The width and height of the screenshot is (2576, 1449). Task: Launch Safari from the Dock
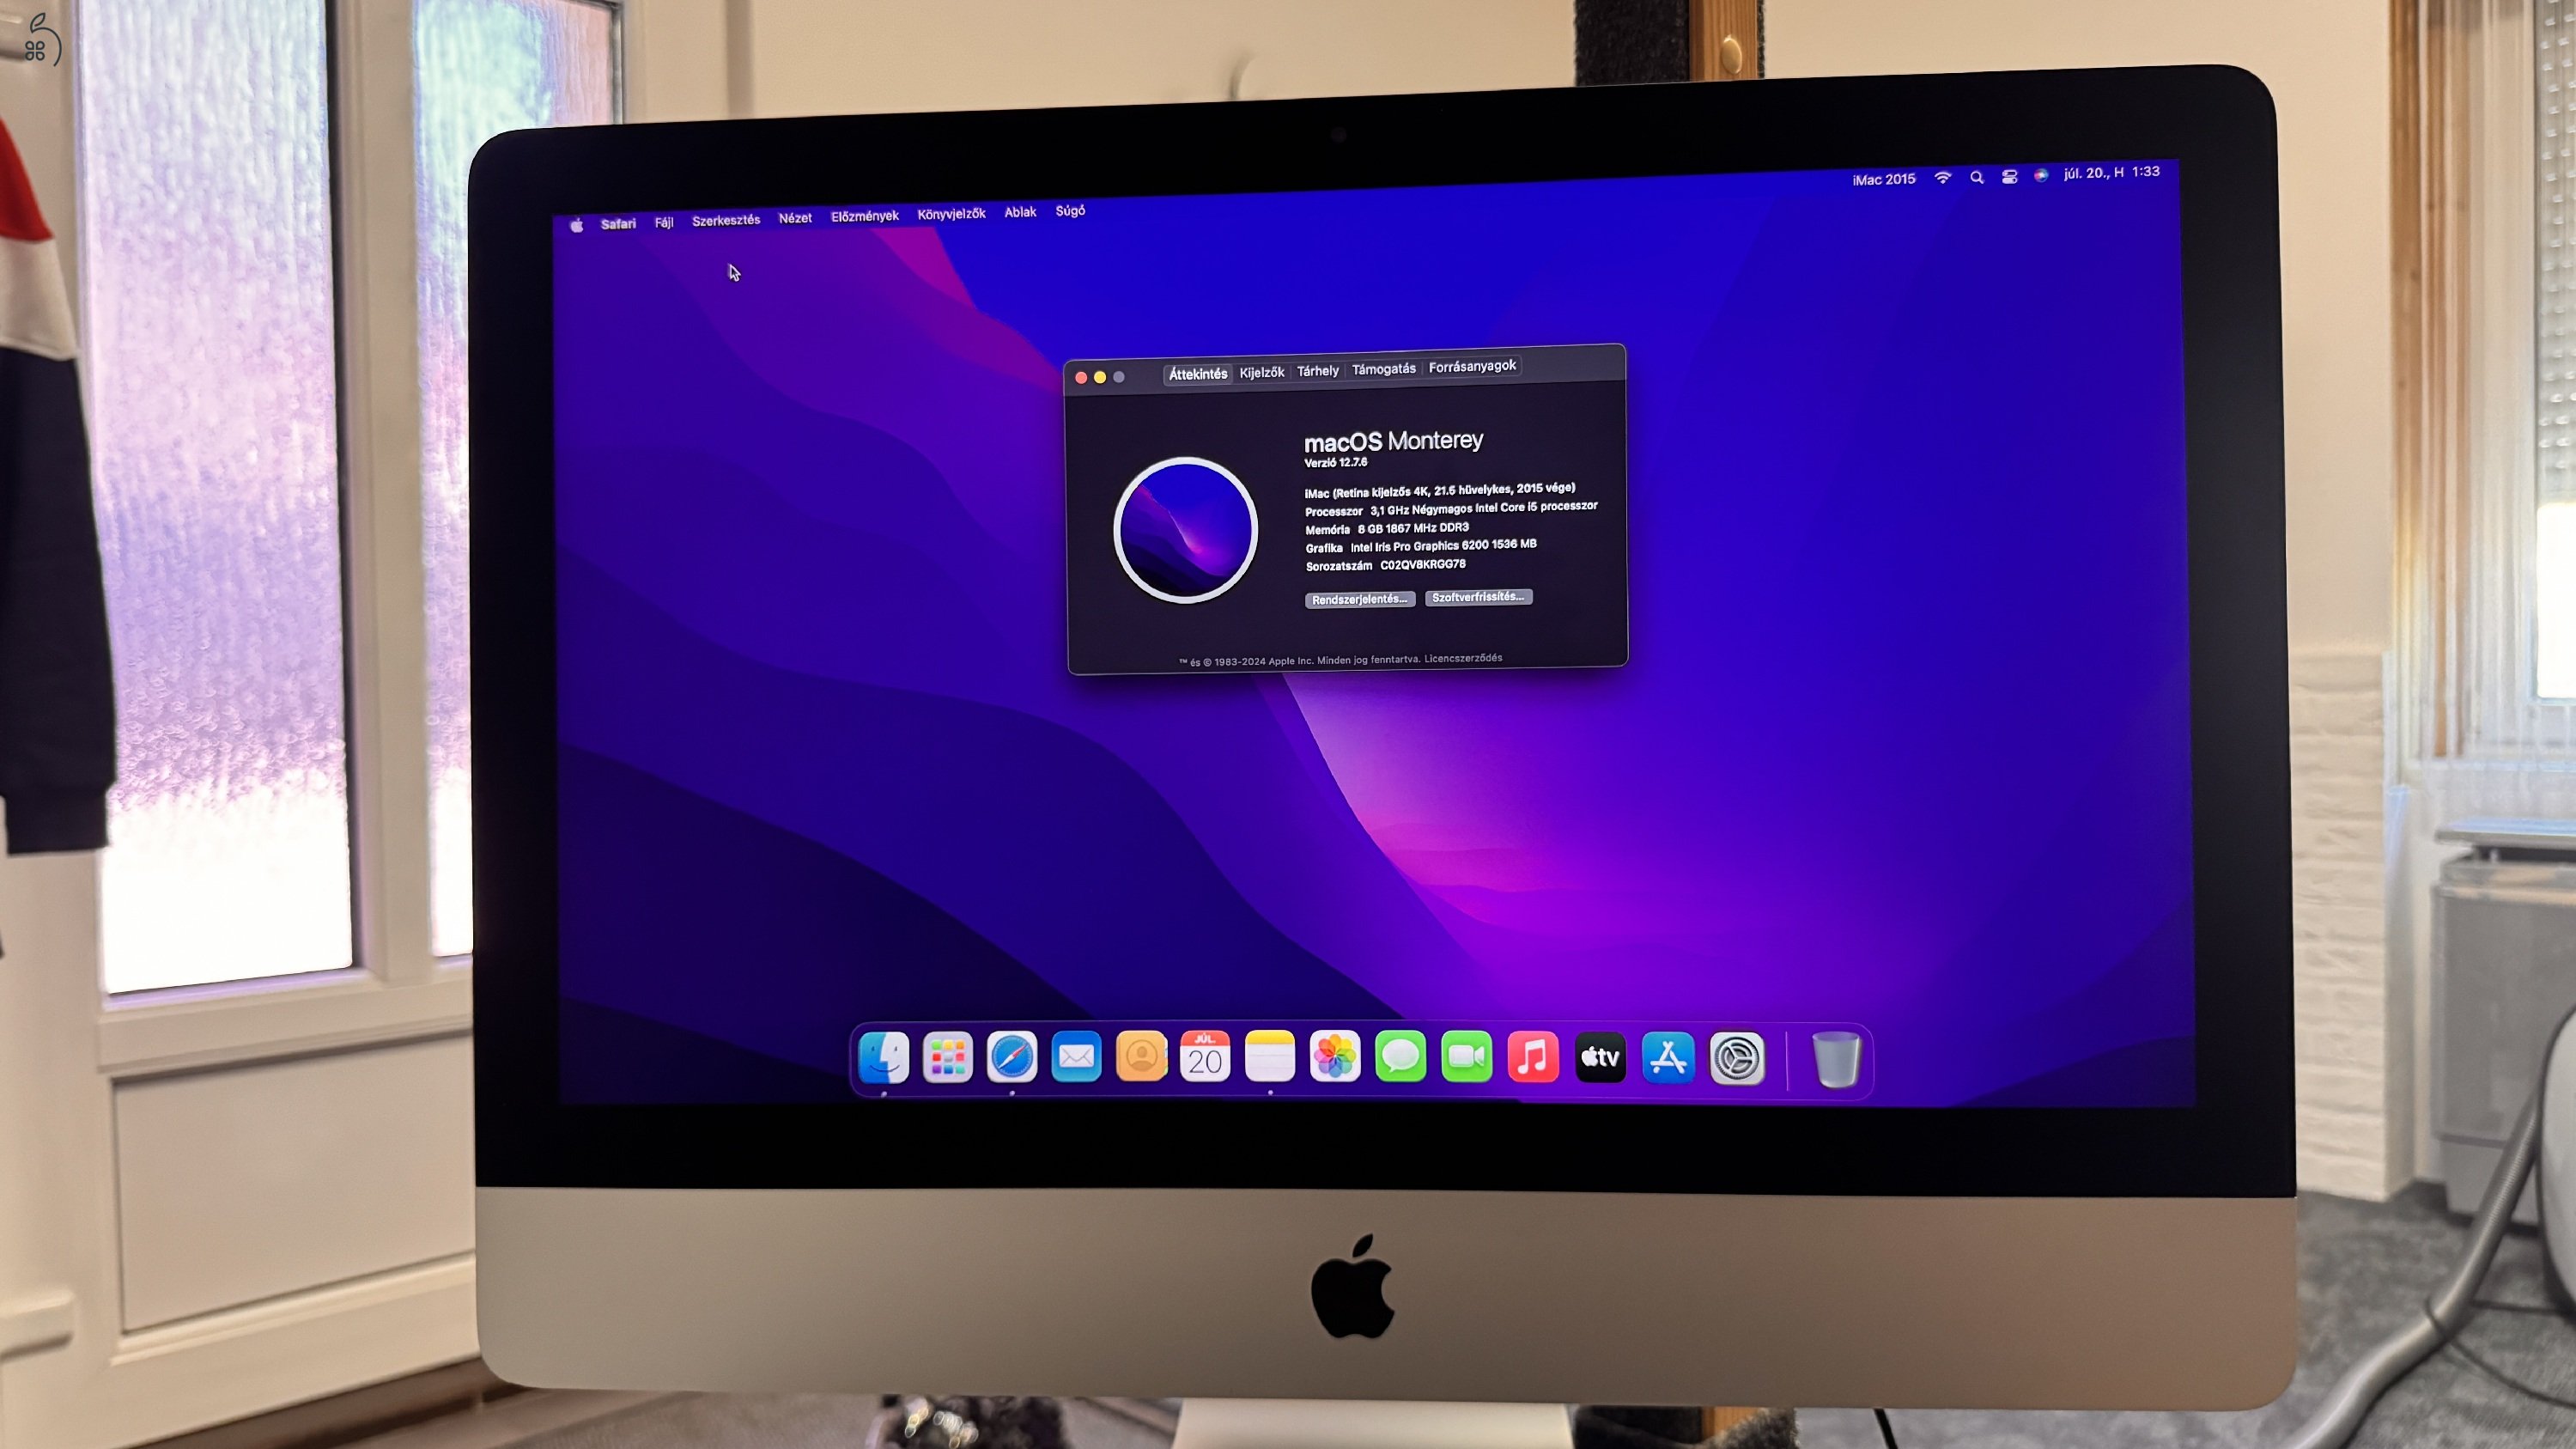pyautogui.click(x=1011, y=1057)
